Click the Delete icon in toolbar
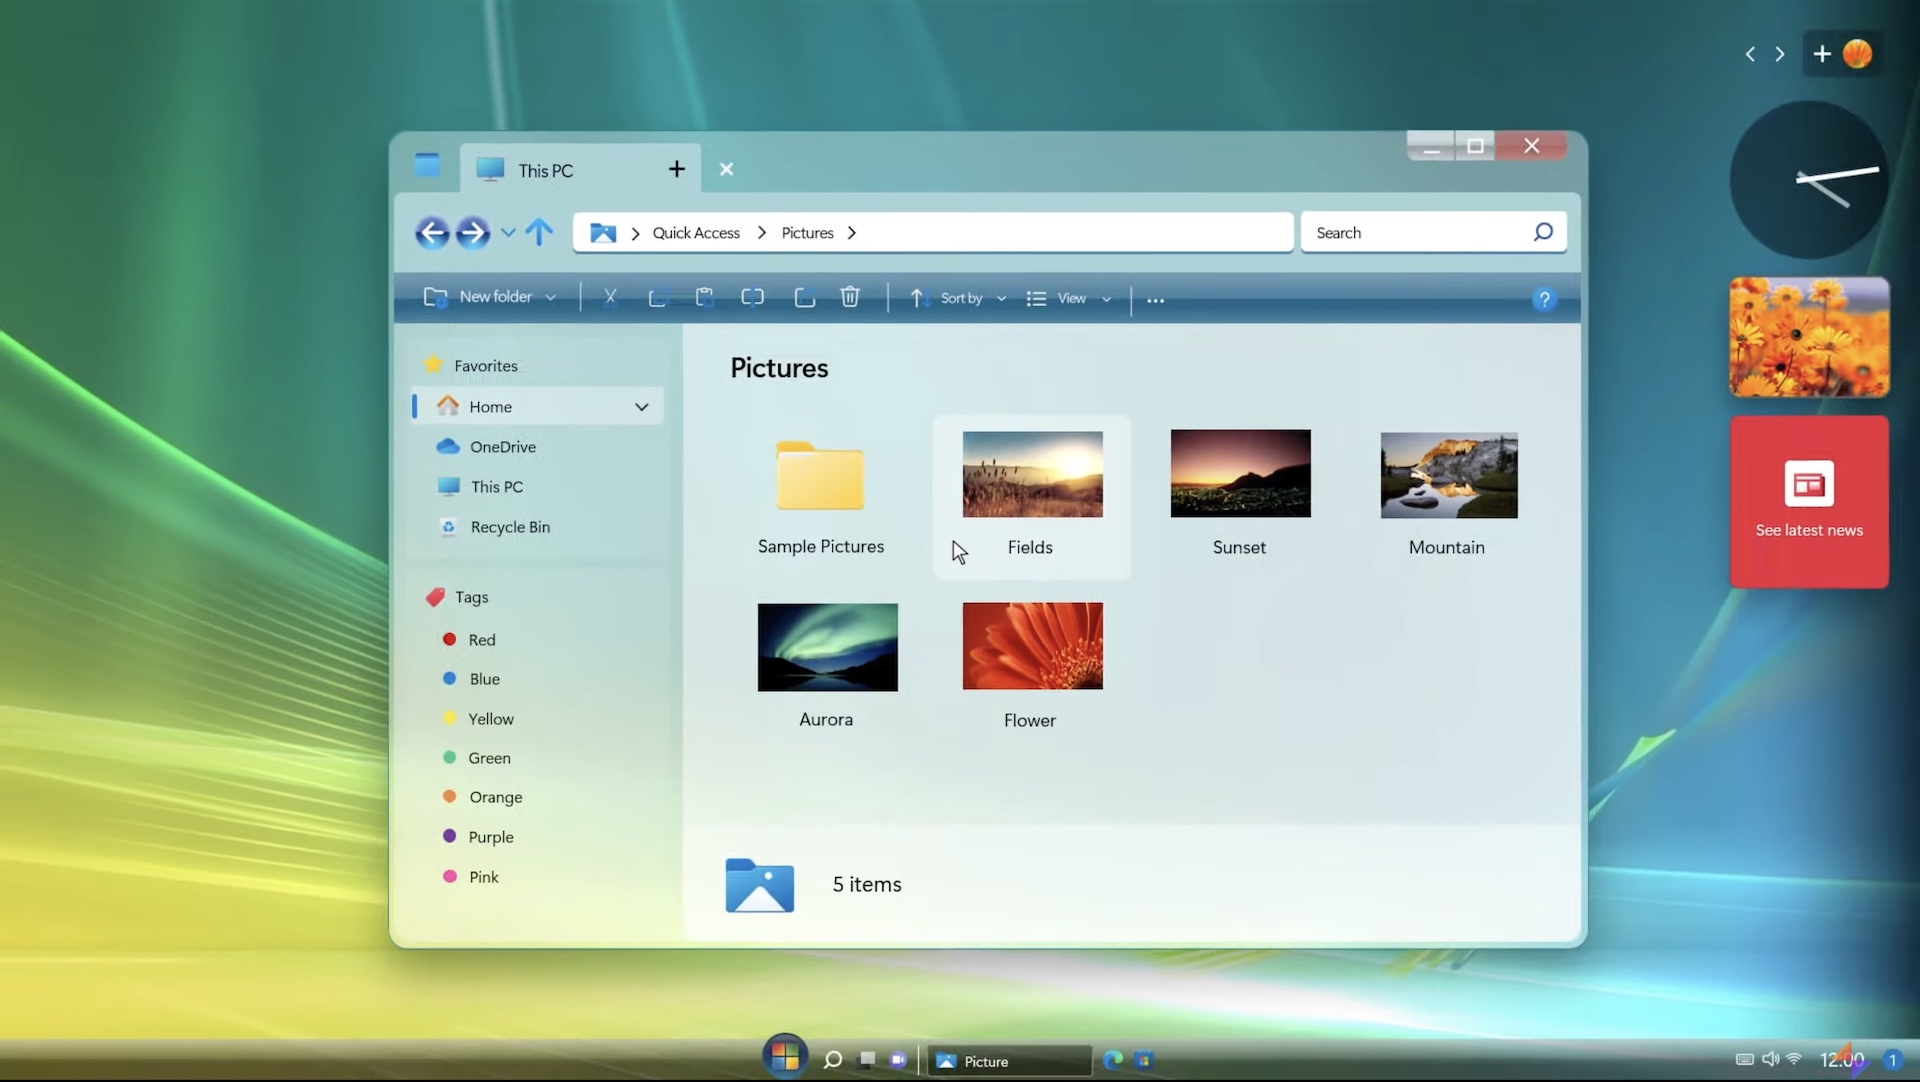The width and height of the screenshot is (1920, 1082). click(851, 297)
